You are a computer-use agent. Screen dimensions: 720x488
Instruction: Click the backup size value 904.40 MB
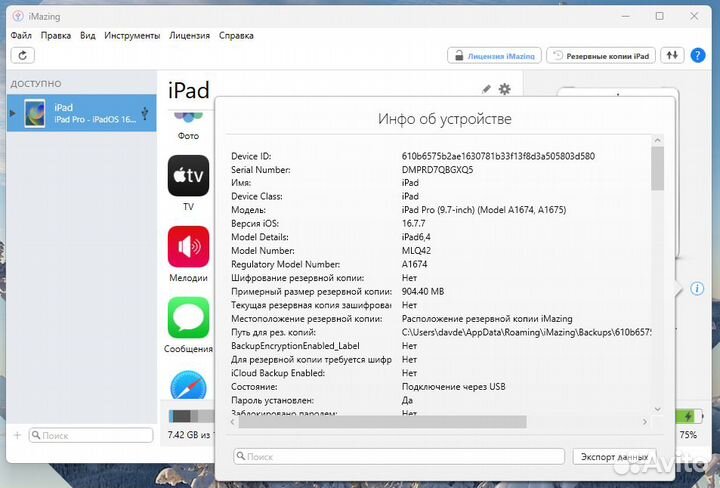coord(423,291)
